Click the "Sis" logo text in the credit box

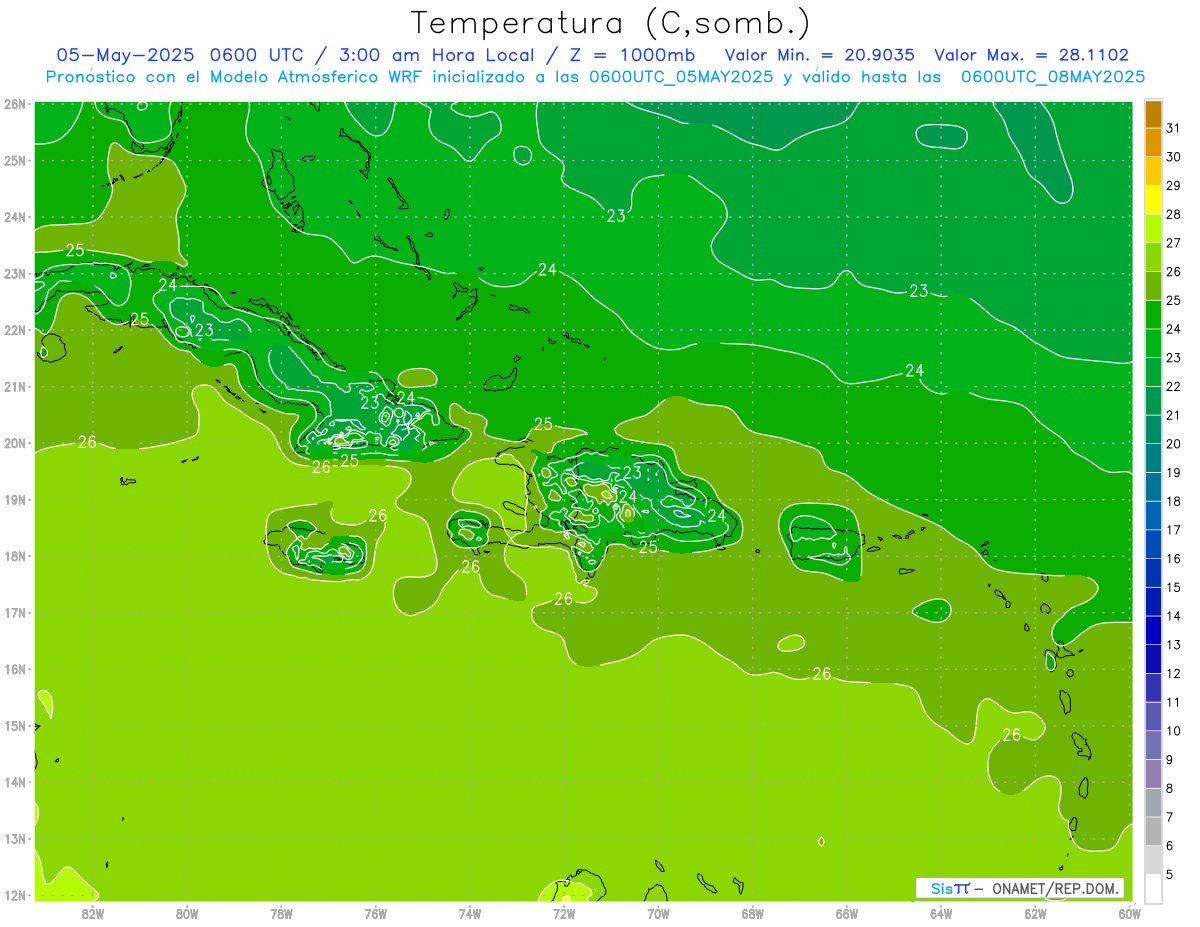942,888
